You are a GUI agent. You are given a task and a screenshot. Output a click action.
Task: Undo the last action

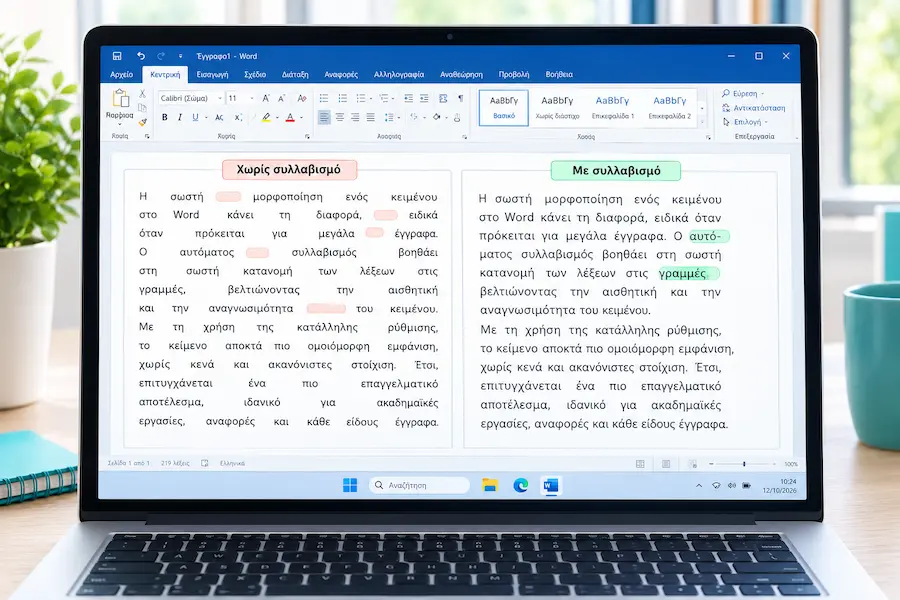(141, 56)
